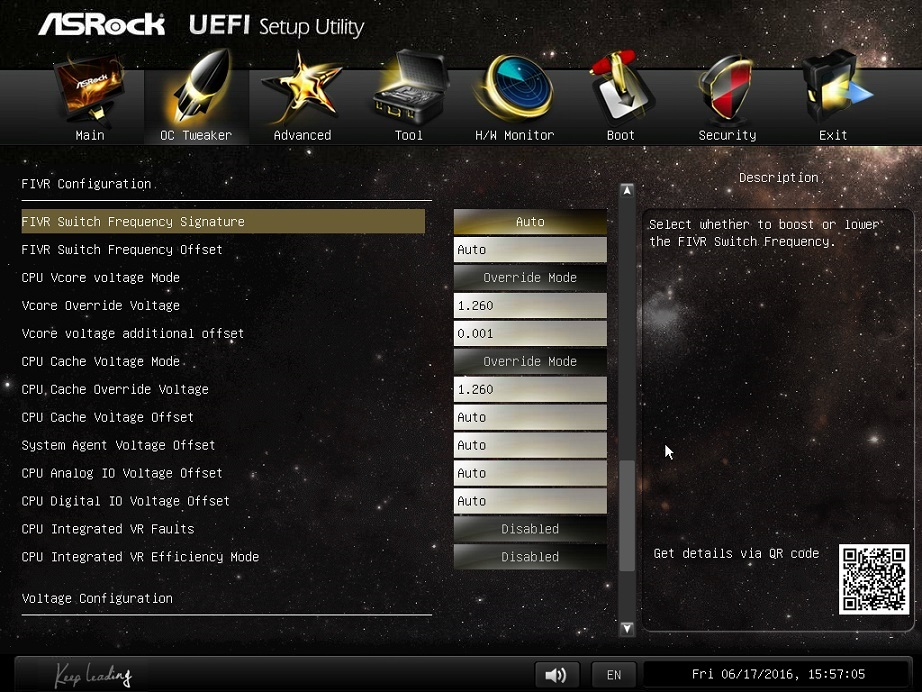This screenshot has height=692, width=922.
Task: Click the scrollbar down arrow
Action: click(627, 628)
